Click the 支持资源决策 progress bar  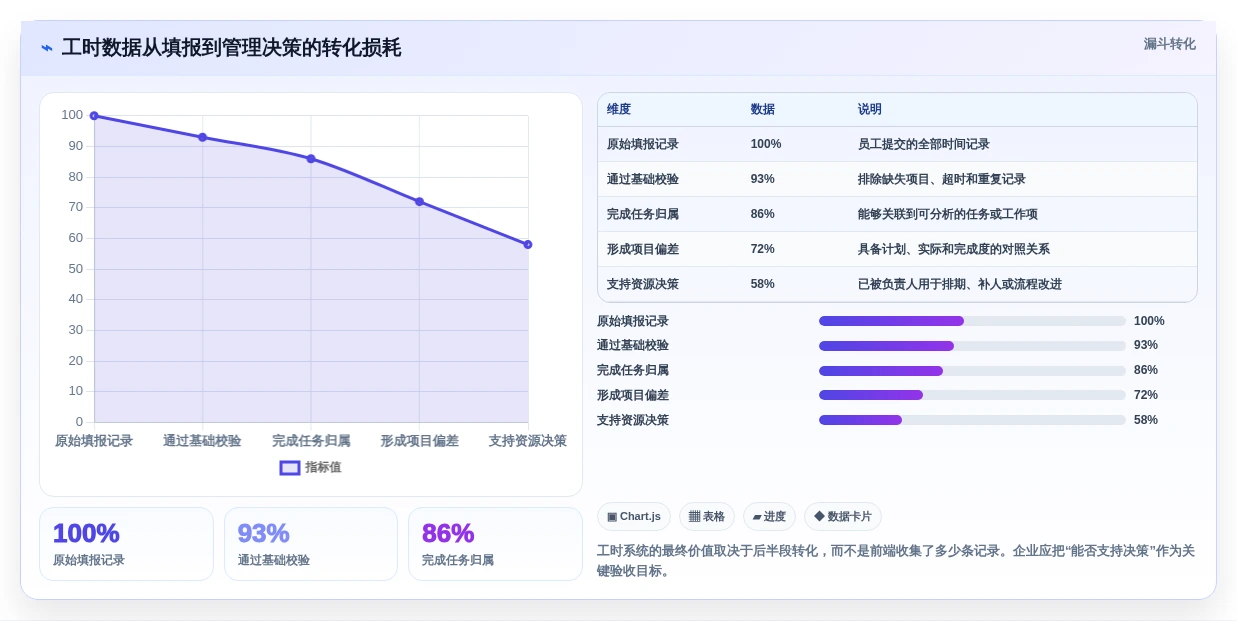pos(972,420)
